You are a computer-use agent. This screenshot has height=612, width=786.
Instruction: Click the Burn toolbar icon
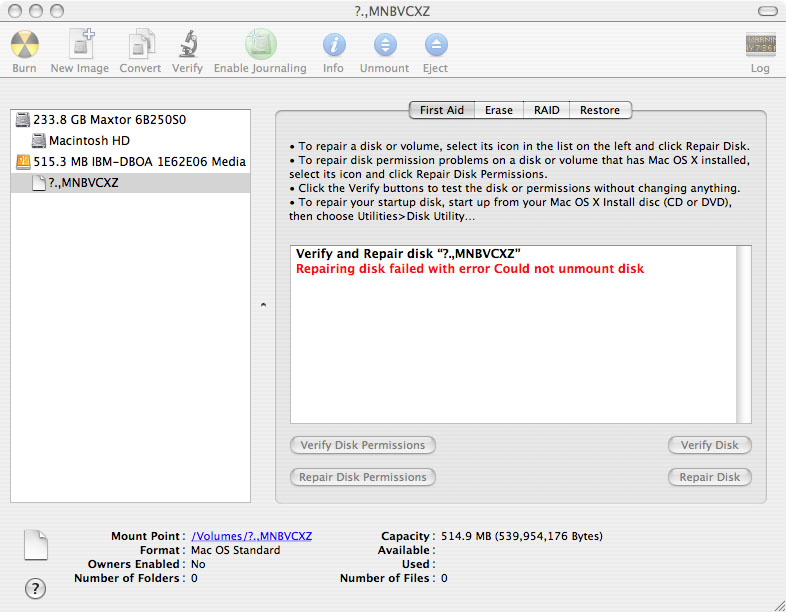(x=25, y=44)
